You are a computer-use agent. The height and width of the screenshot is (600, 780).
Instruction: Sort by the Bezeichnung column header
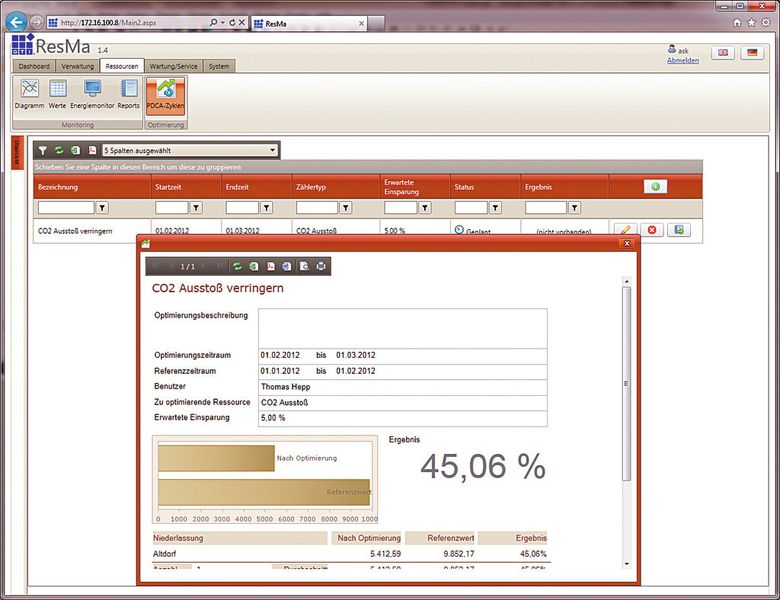pos(58,187)
